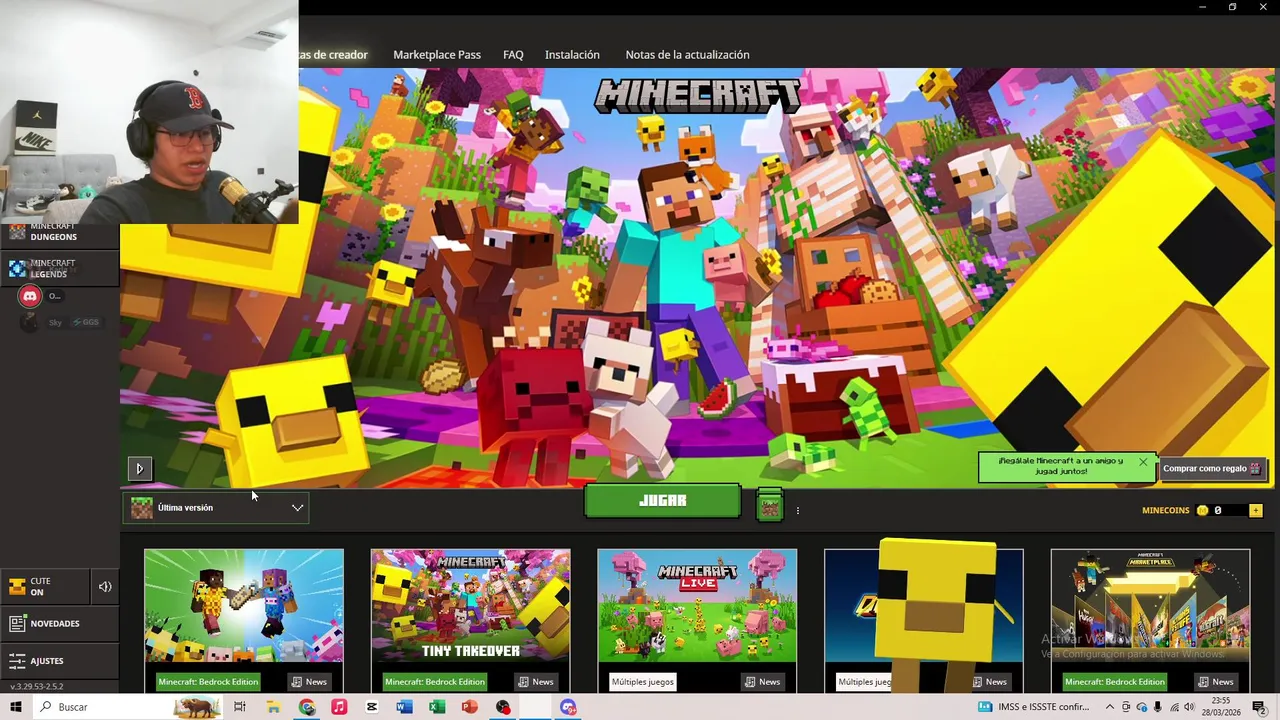Click the IMSS e ISSSTE news widget
This screenshot has height=720, width=1280.
pos(1035,707)
